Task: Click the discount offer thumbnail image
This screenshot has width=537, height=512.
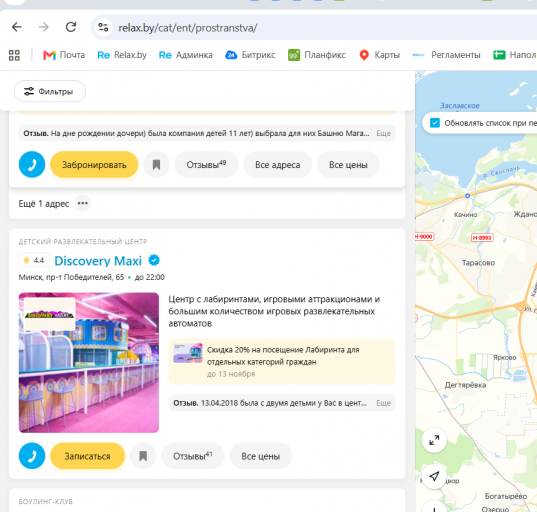Action: [188, 353]
